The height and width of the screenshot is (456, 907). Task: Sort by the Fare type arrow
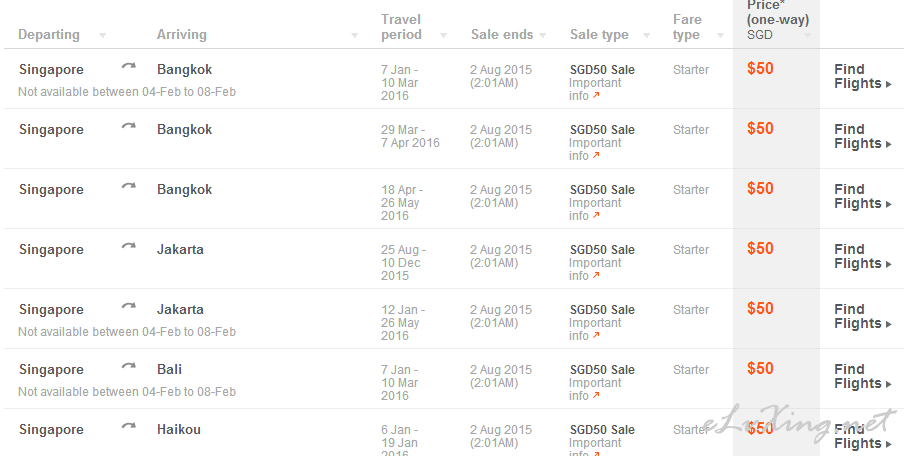tap(721, 36)
